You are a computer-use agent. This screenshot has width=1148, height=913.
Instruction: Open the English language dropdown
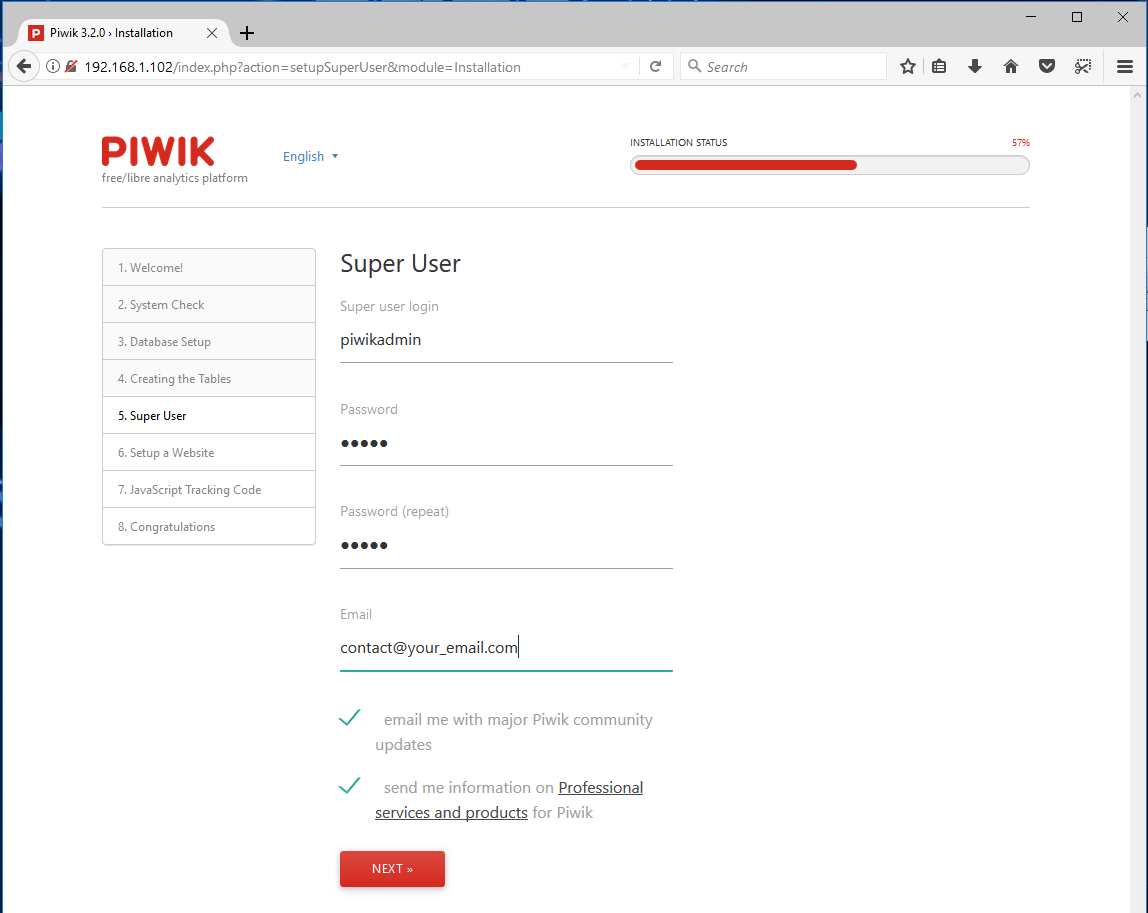tap(310, 157)
